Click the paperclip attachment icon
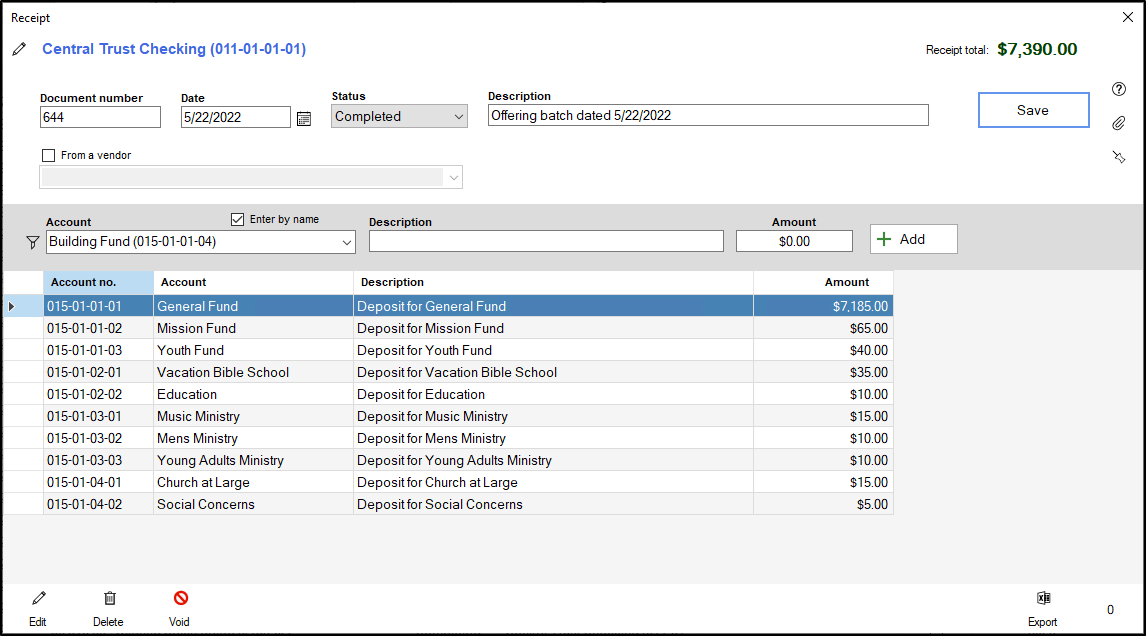 click(1119, 123)
